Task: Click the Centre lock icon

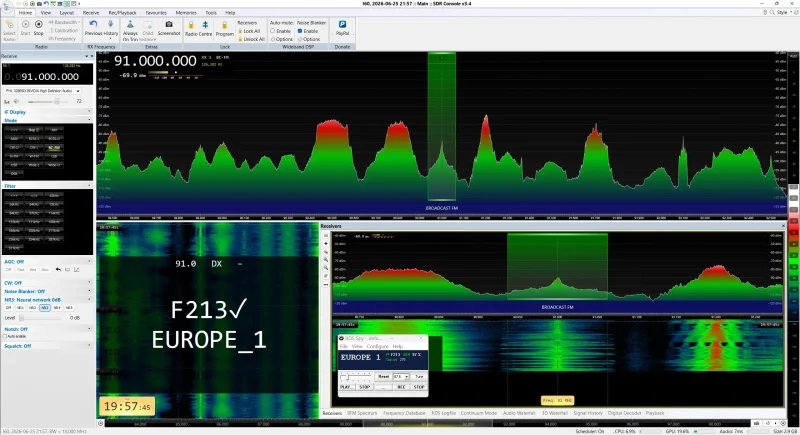Action: tap(205, 25)
